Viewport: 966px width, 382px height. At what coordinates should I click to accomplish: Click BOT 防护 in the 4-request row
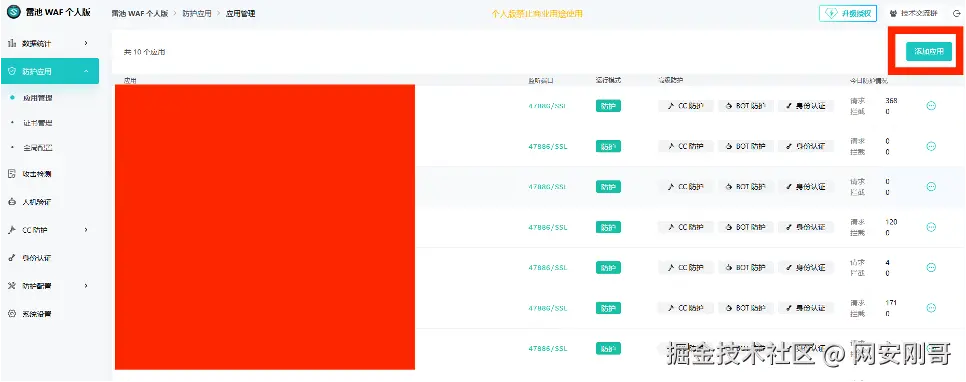tap(745, 267)
